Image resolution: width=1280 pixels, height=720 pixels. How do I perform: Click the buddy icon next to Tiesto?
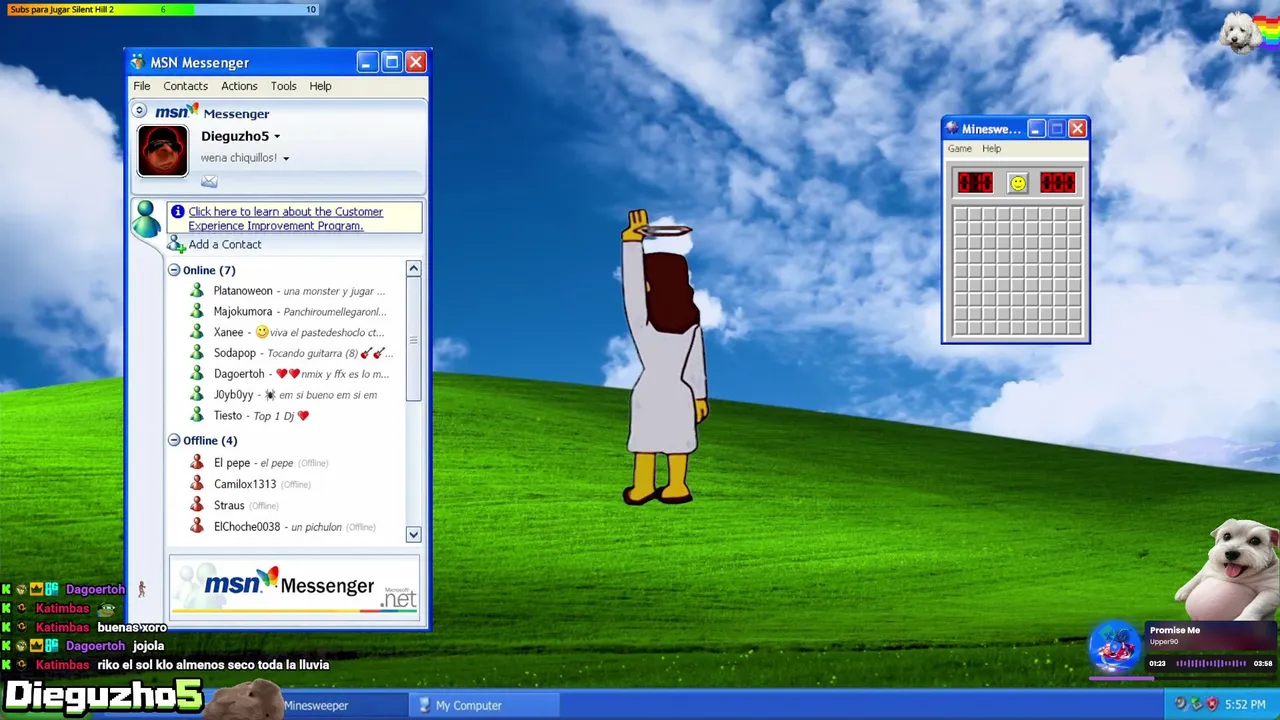click(197, 415)
